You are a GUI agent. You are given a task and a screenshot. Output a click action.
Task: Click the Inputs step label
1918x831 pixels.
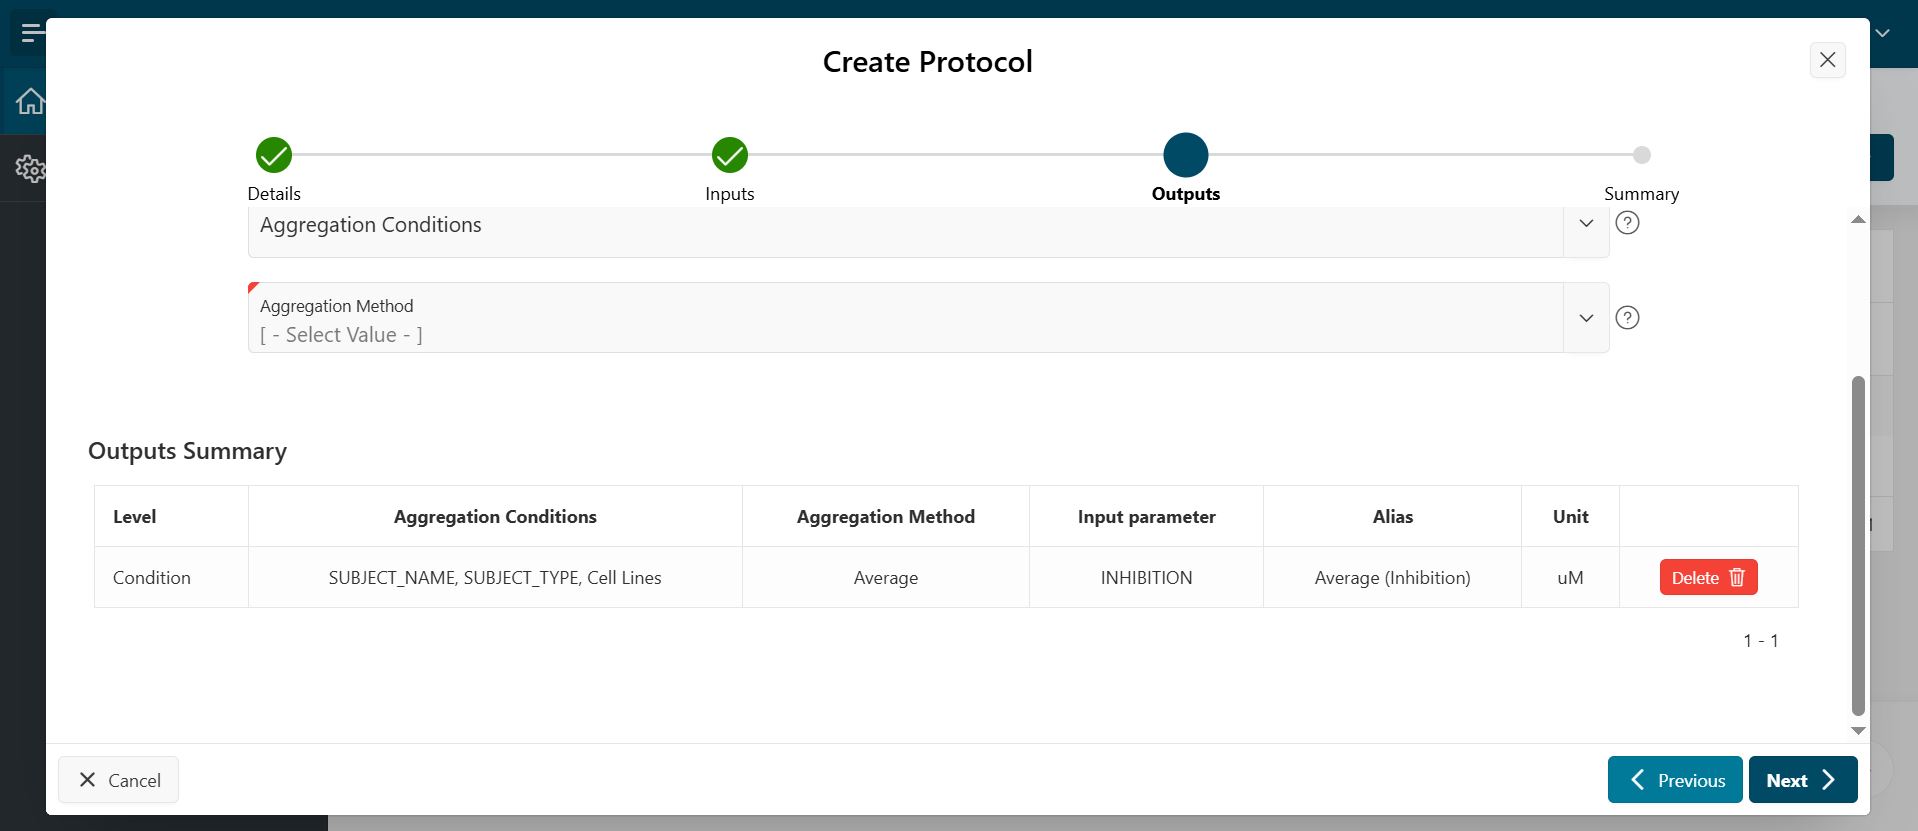tap(730, 194)
